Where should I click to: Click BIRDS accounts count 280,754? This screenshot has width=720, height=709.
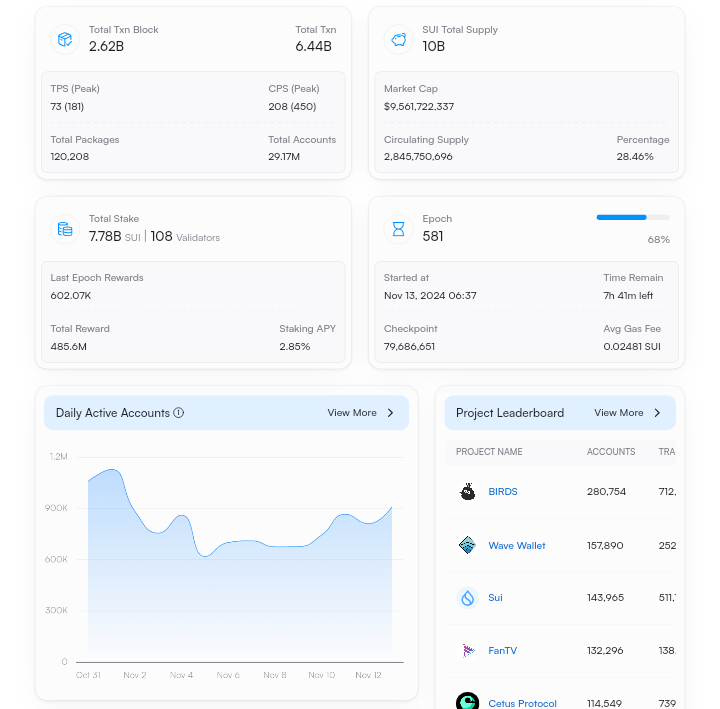[606, 491]
